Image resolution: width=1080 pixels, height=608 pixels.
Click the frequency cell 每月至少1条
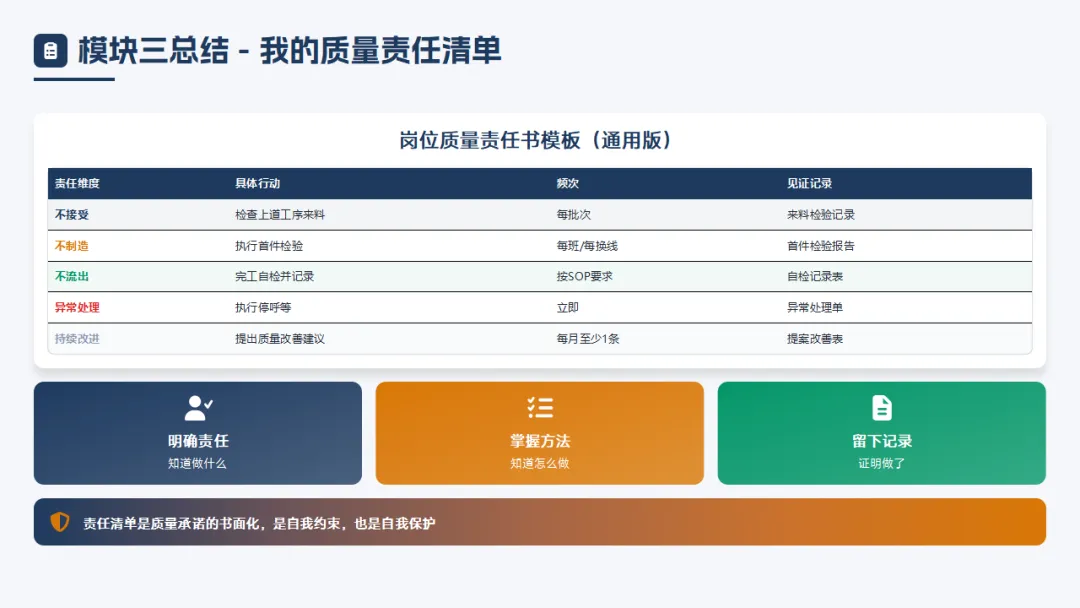tap(588, 339)
